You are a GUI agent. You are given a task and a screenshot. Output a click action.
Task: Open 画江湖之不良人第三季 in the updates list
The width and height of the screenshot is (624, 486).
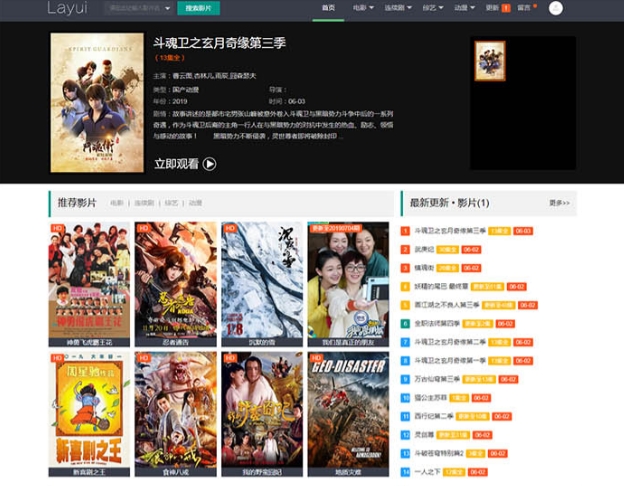click(x=447, y=305)
